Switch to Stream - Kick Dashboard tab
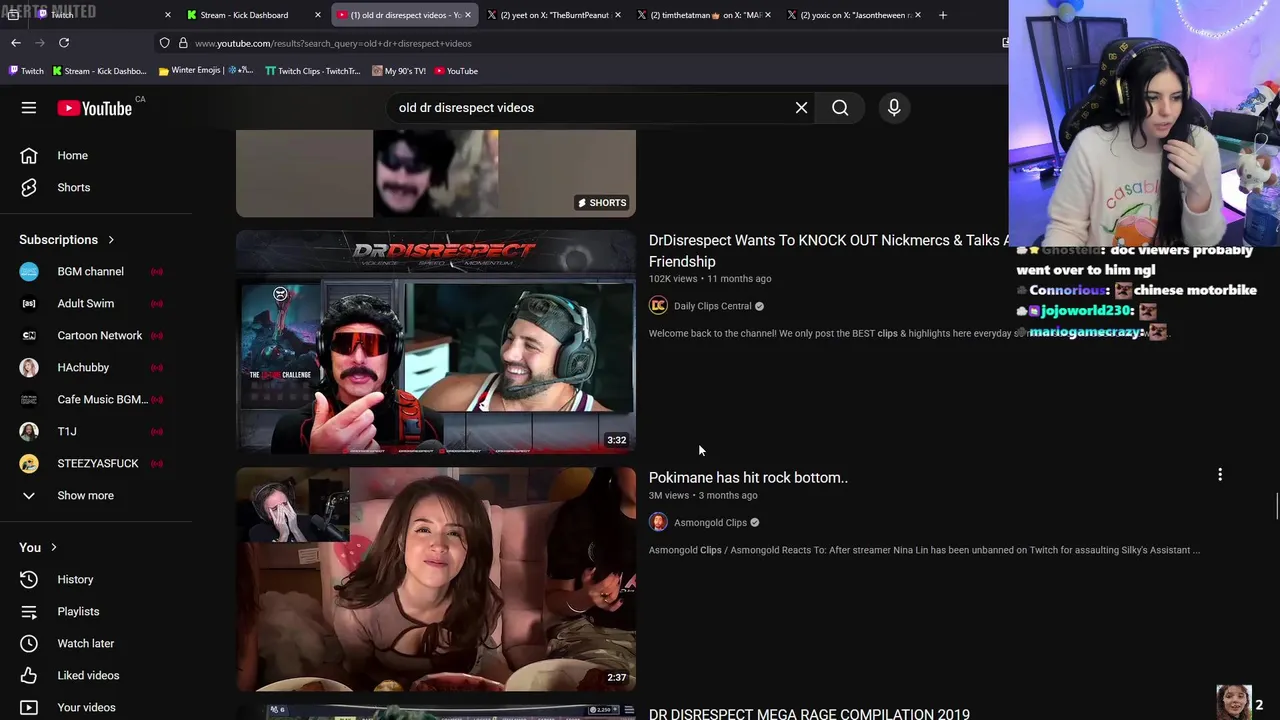The width and height of the screenshot is (1280, 720). coord(253,15)
